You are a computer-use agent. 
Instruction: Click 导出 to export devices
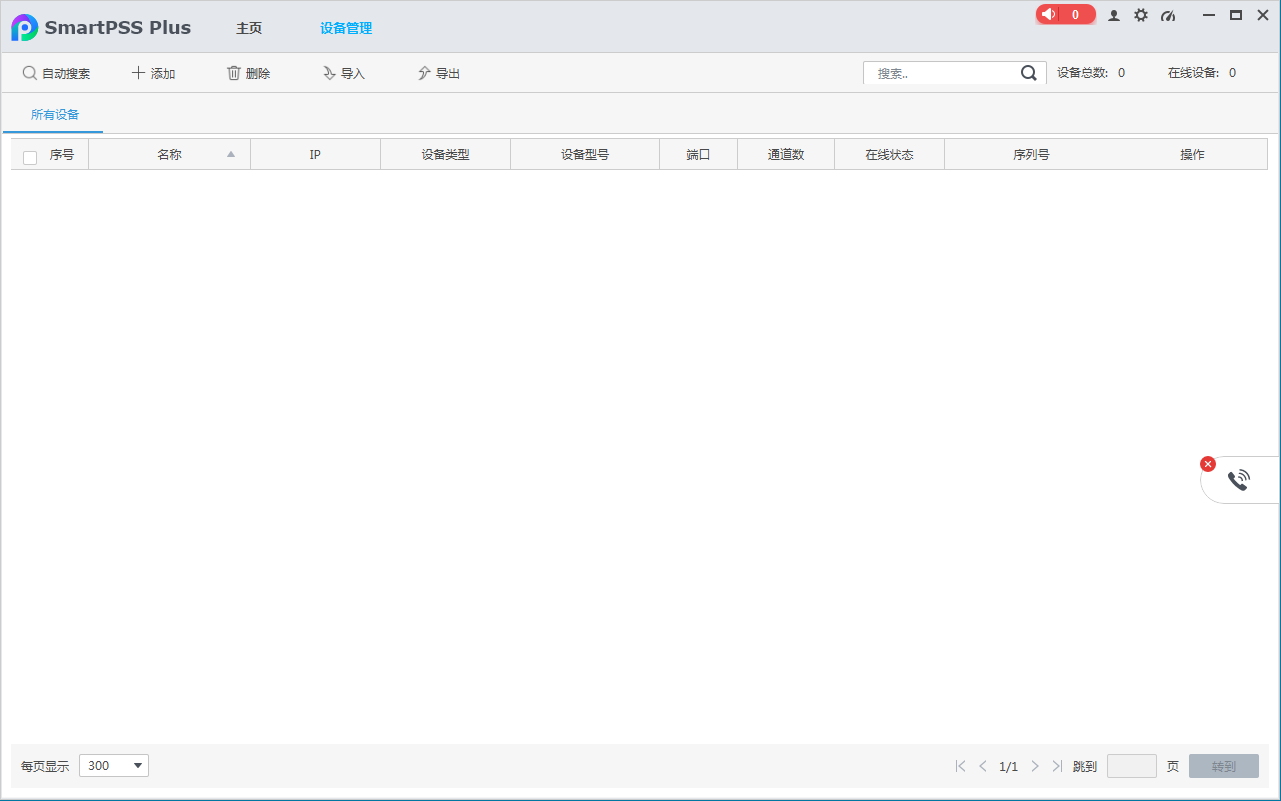[439, 73]
